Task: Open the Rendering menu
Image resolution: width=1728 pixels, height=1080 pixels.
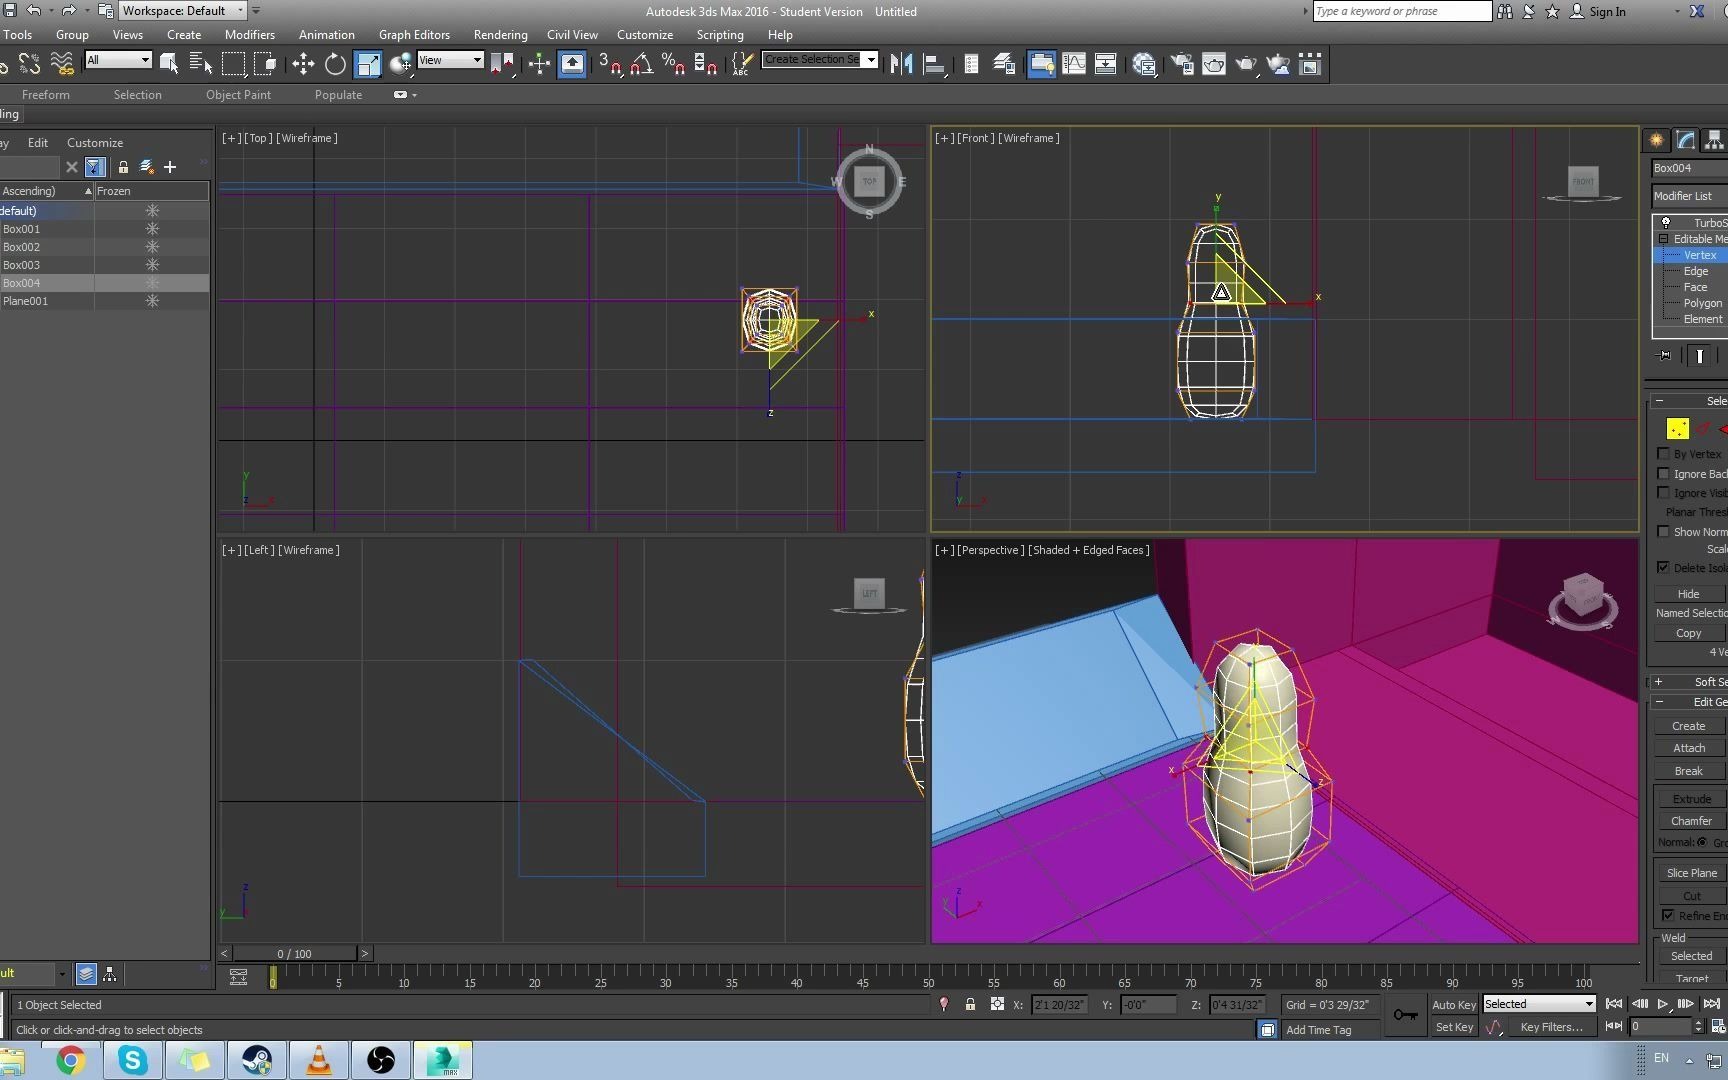Action: (500, 35)
